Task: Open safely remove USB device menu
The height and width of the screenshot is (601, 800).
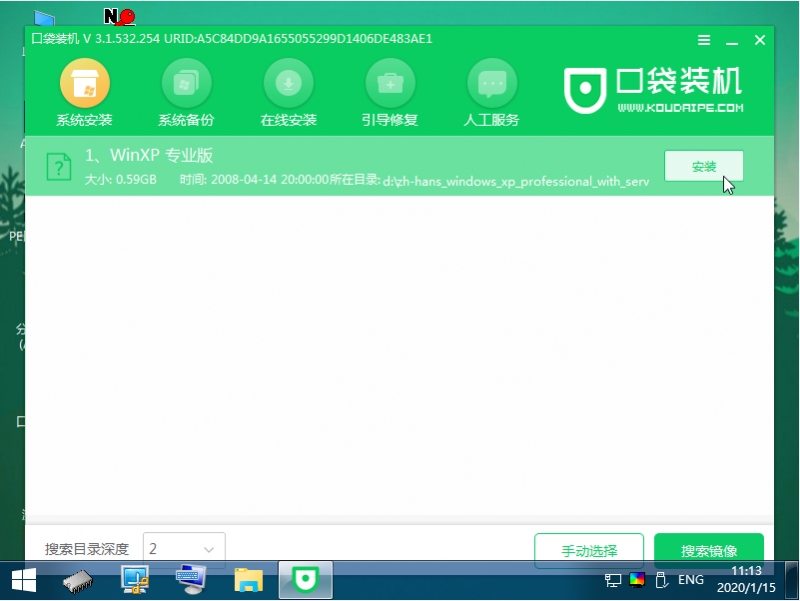Action: pyautogui.click(x=661, y=580)
